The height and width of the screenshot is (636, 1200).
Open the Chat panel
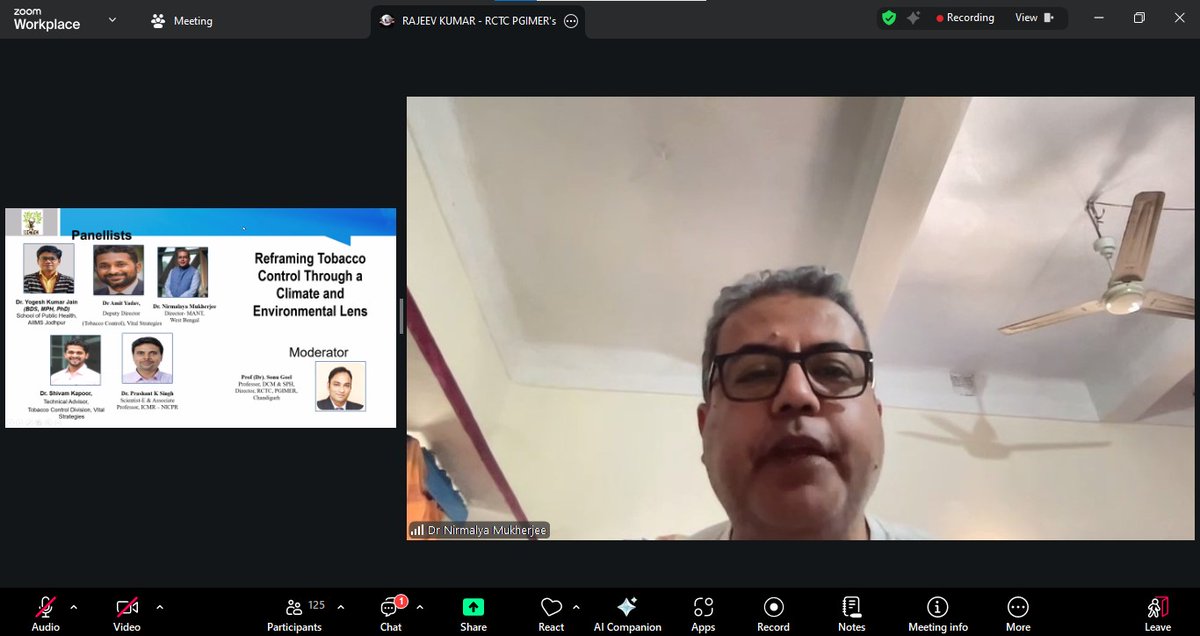(x=391, y=613)
